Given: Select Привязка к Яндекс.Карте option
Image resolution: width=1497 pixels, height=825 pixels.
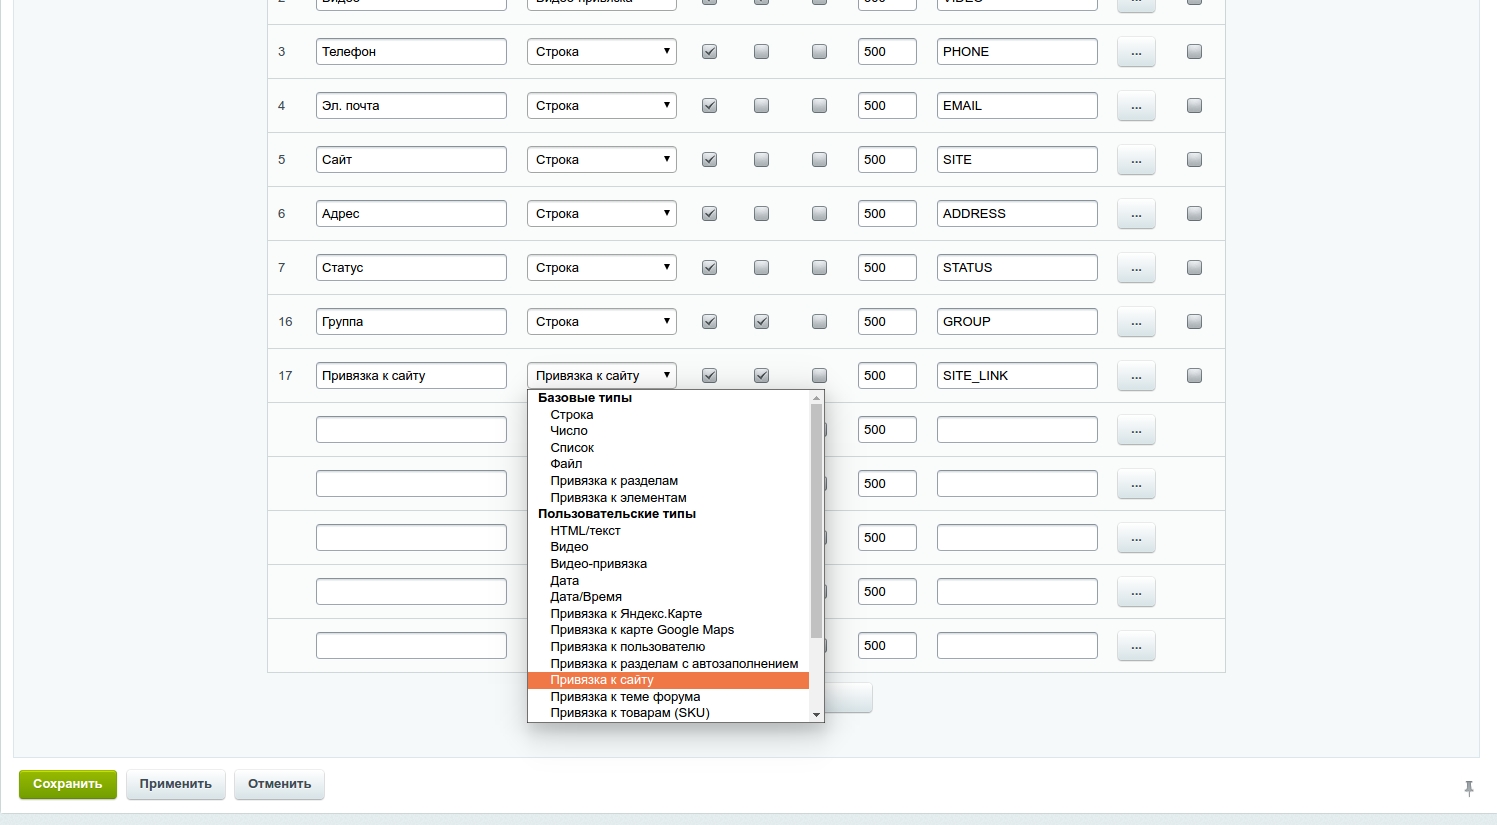Looking at the screenshot, I should tap(626, 614).
